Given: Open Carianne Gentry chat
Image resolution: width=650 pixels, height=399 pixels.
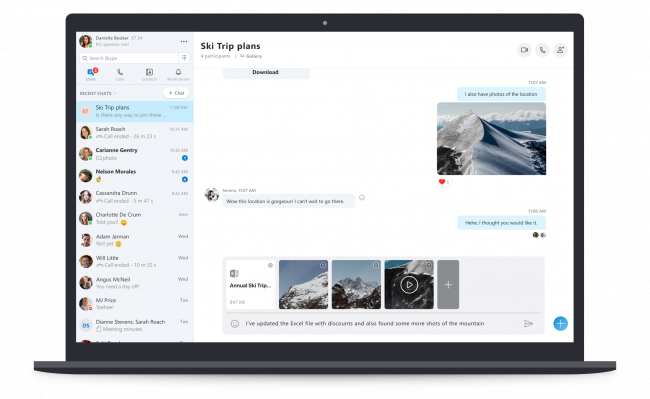Looking at the screenshot, I should (135, 154).
